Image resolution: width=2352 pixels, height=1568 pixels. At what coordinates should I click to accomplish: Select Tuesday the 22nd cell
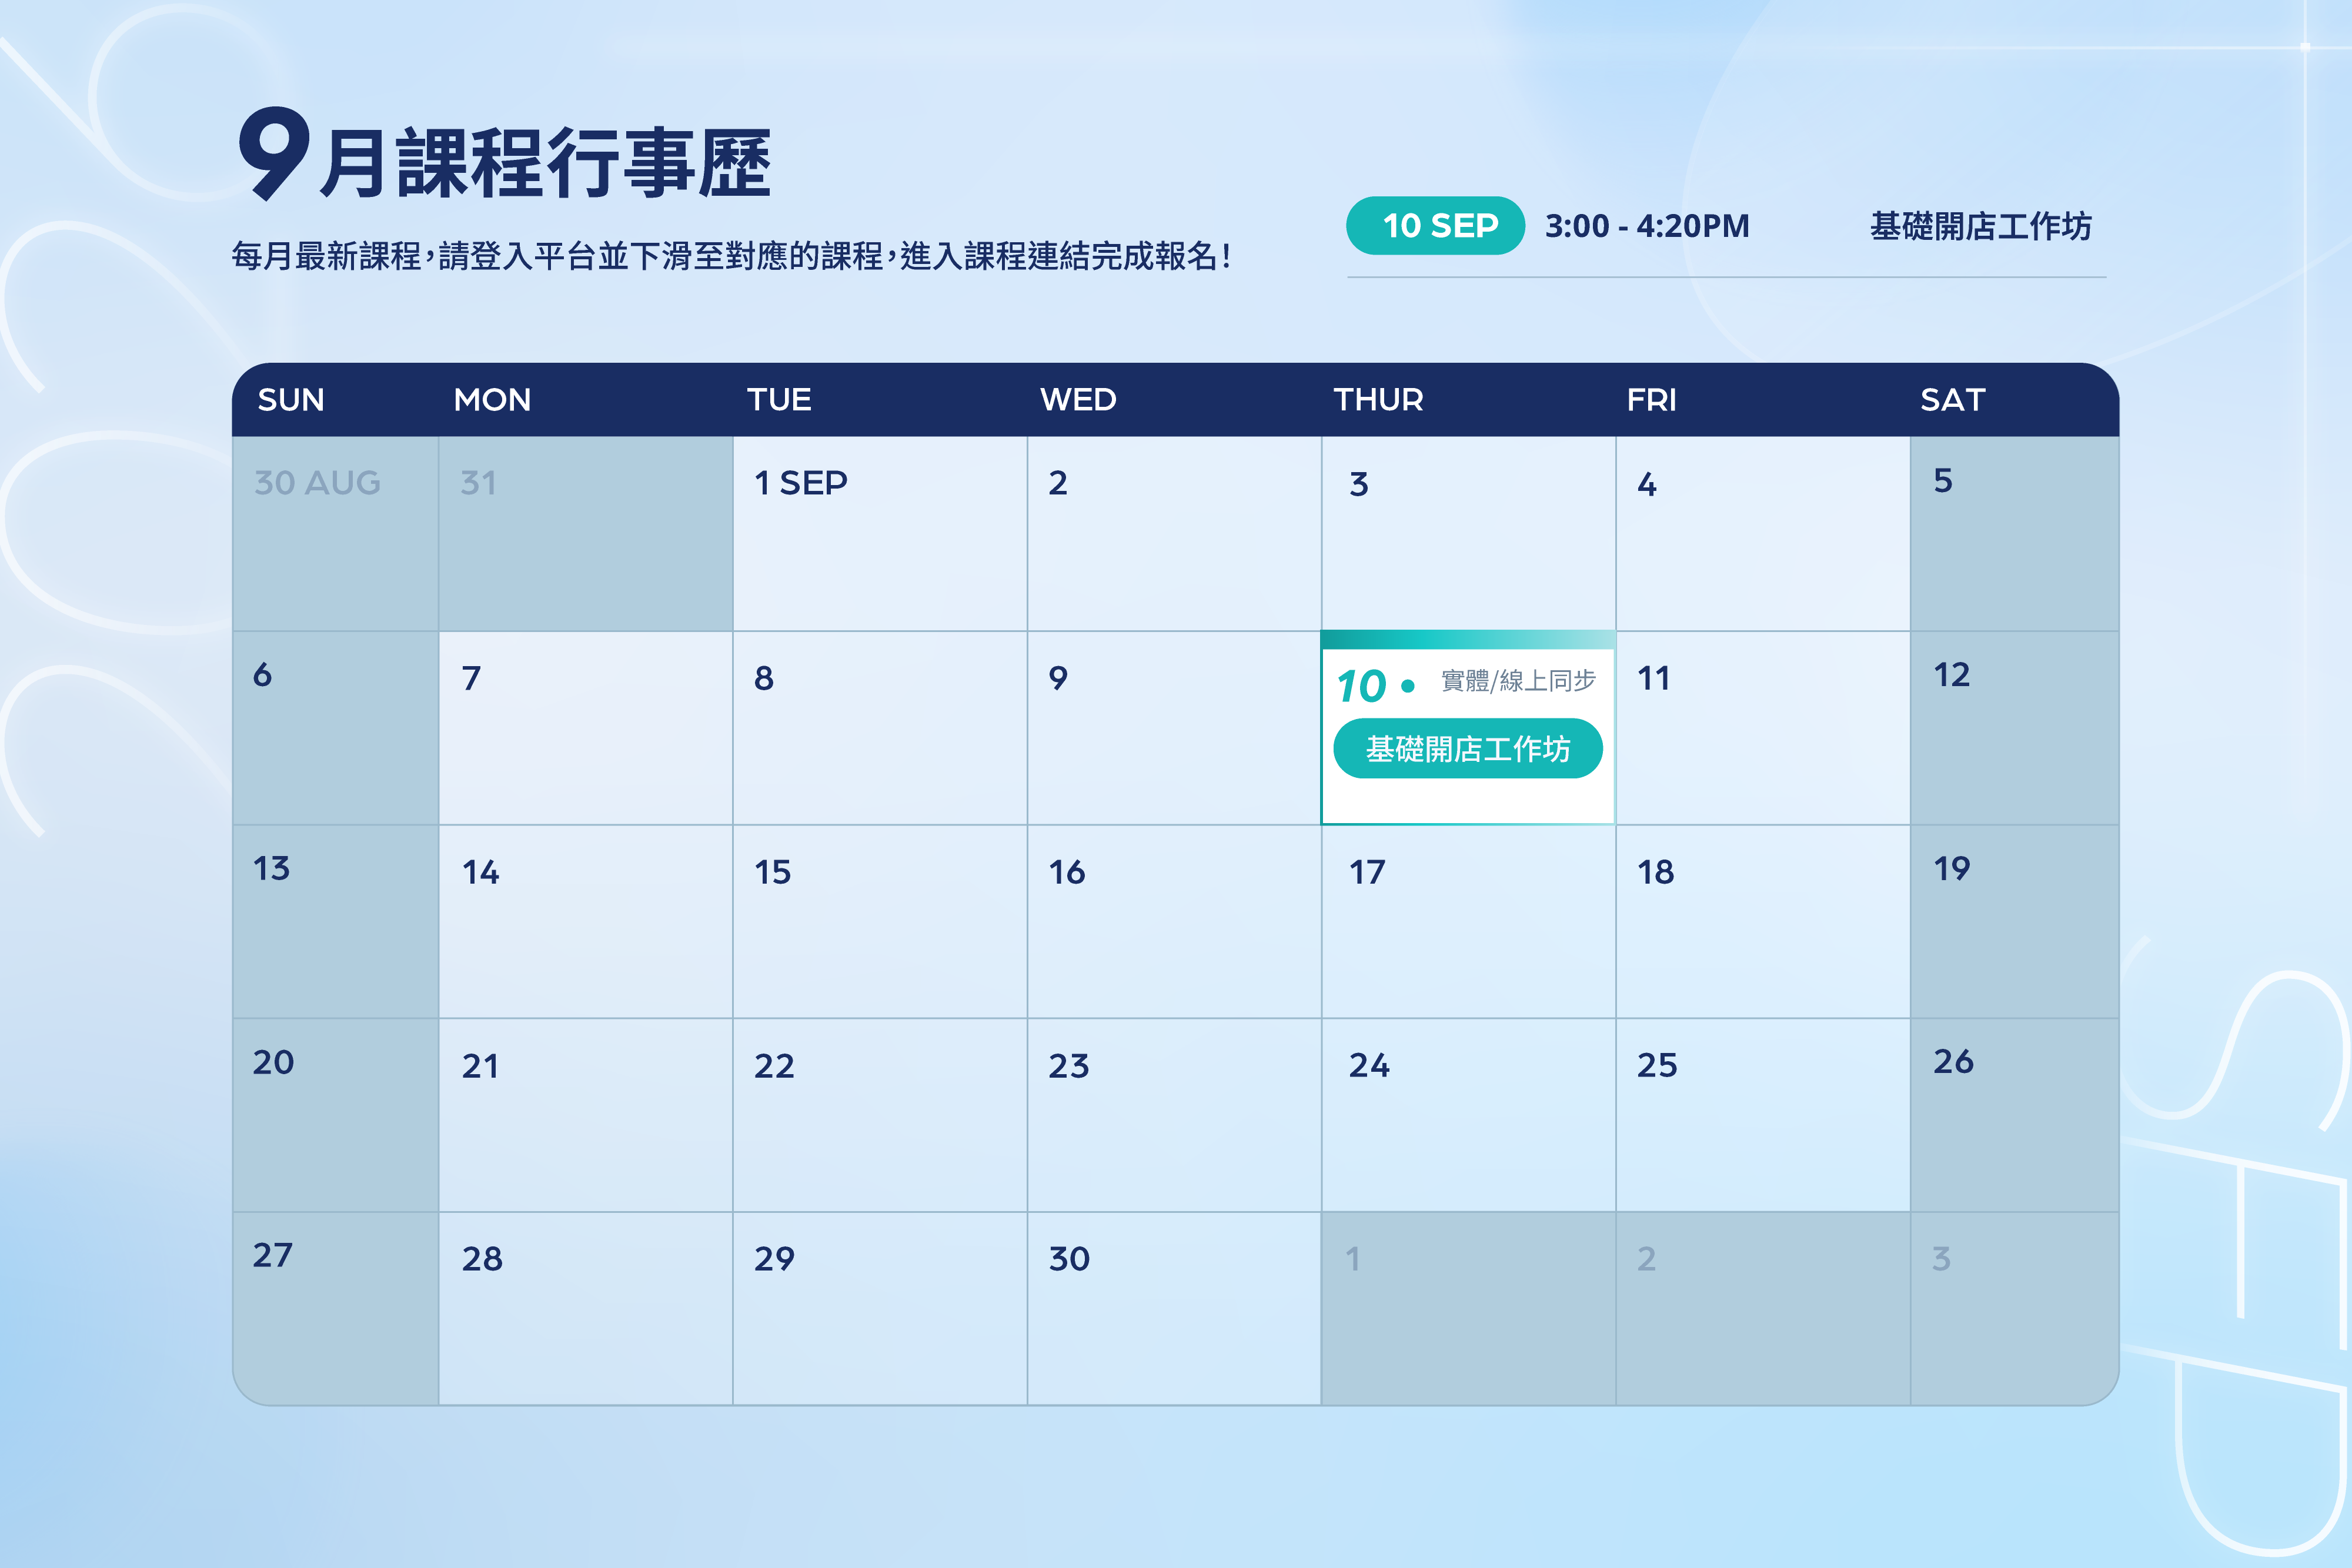880,1116
